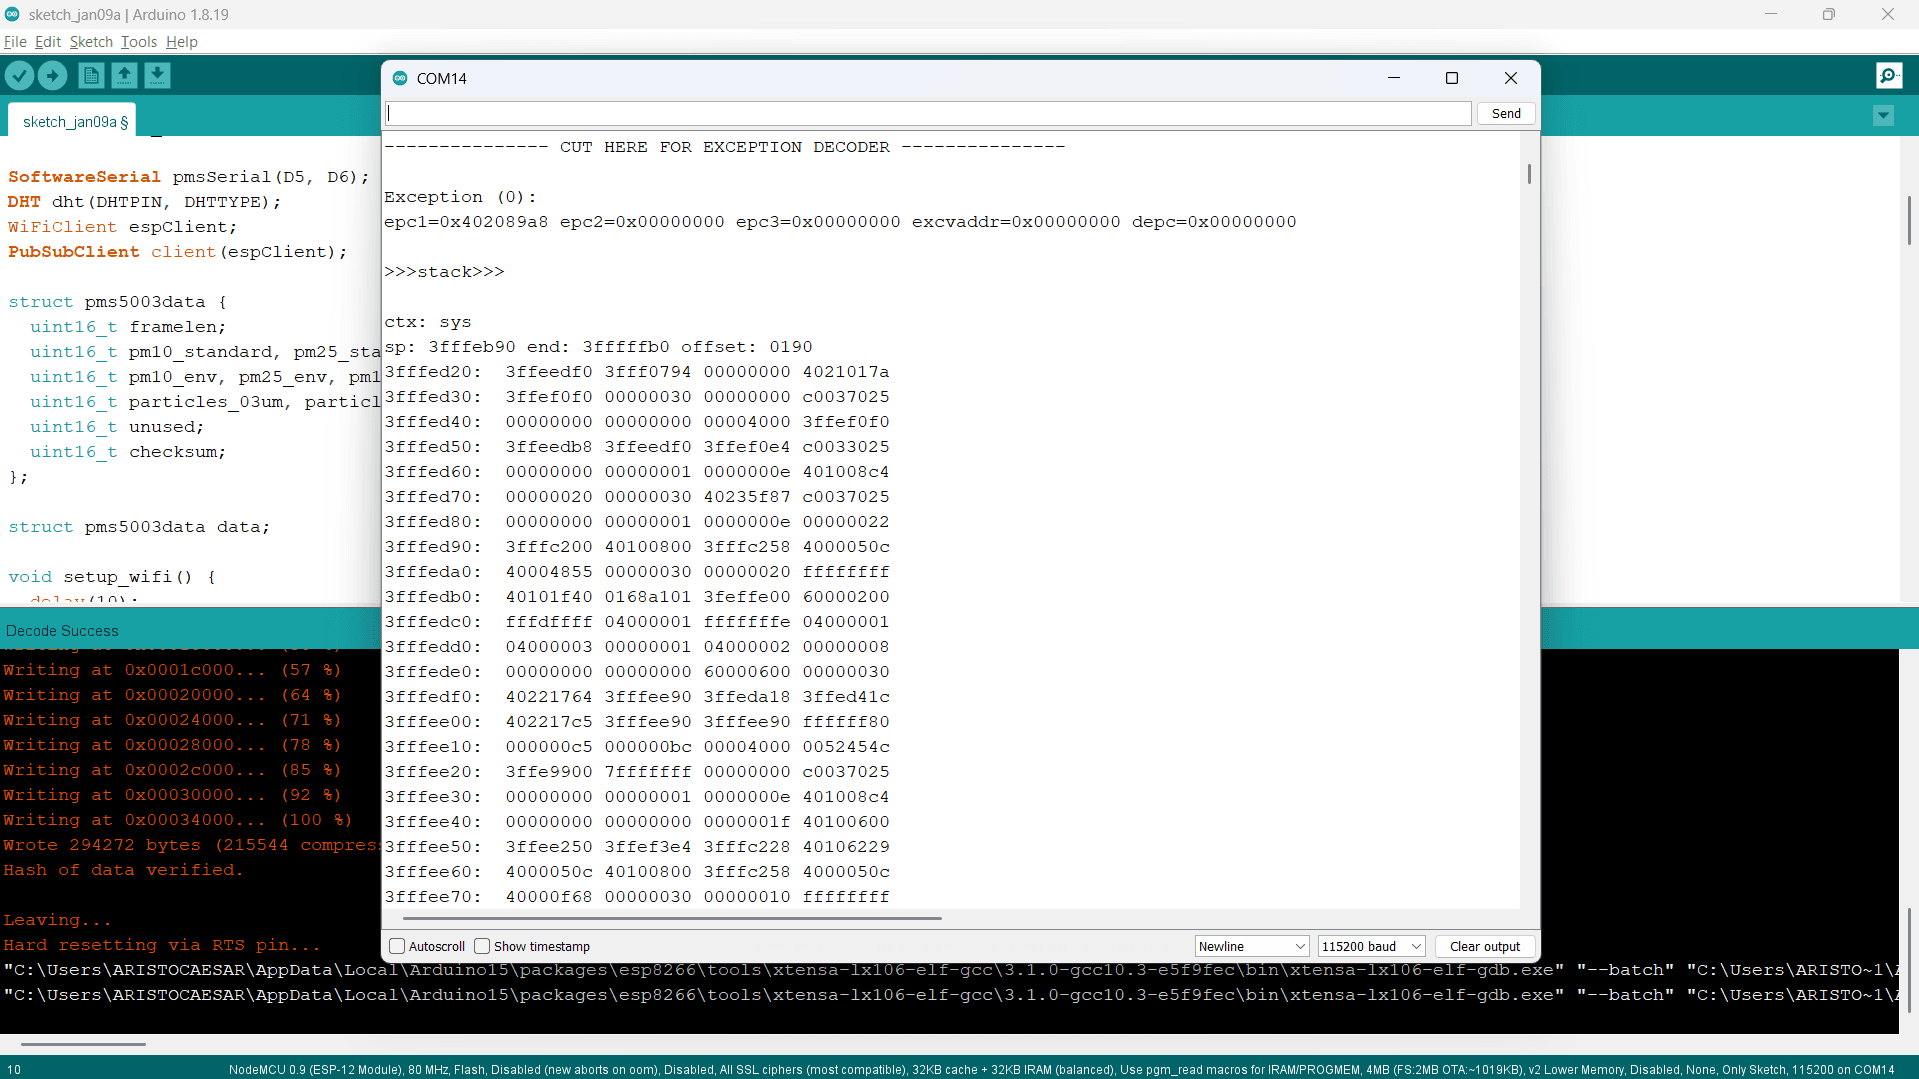Click the Open sketch icon
1919x1079 pixels.
pos(124,75)
